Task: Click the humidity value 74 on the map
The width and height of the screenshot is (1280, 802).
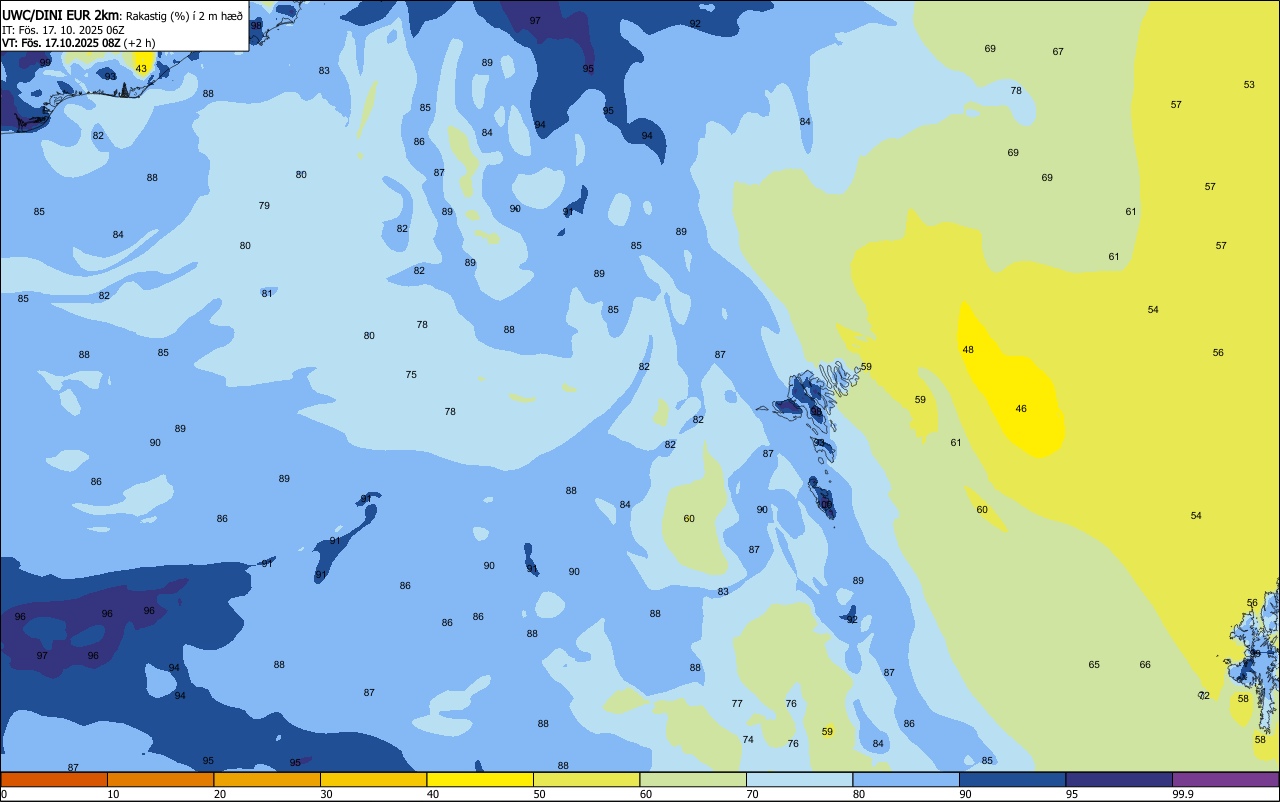Action: tap(748, 740)
